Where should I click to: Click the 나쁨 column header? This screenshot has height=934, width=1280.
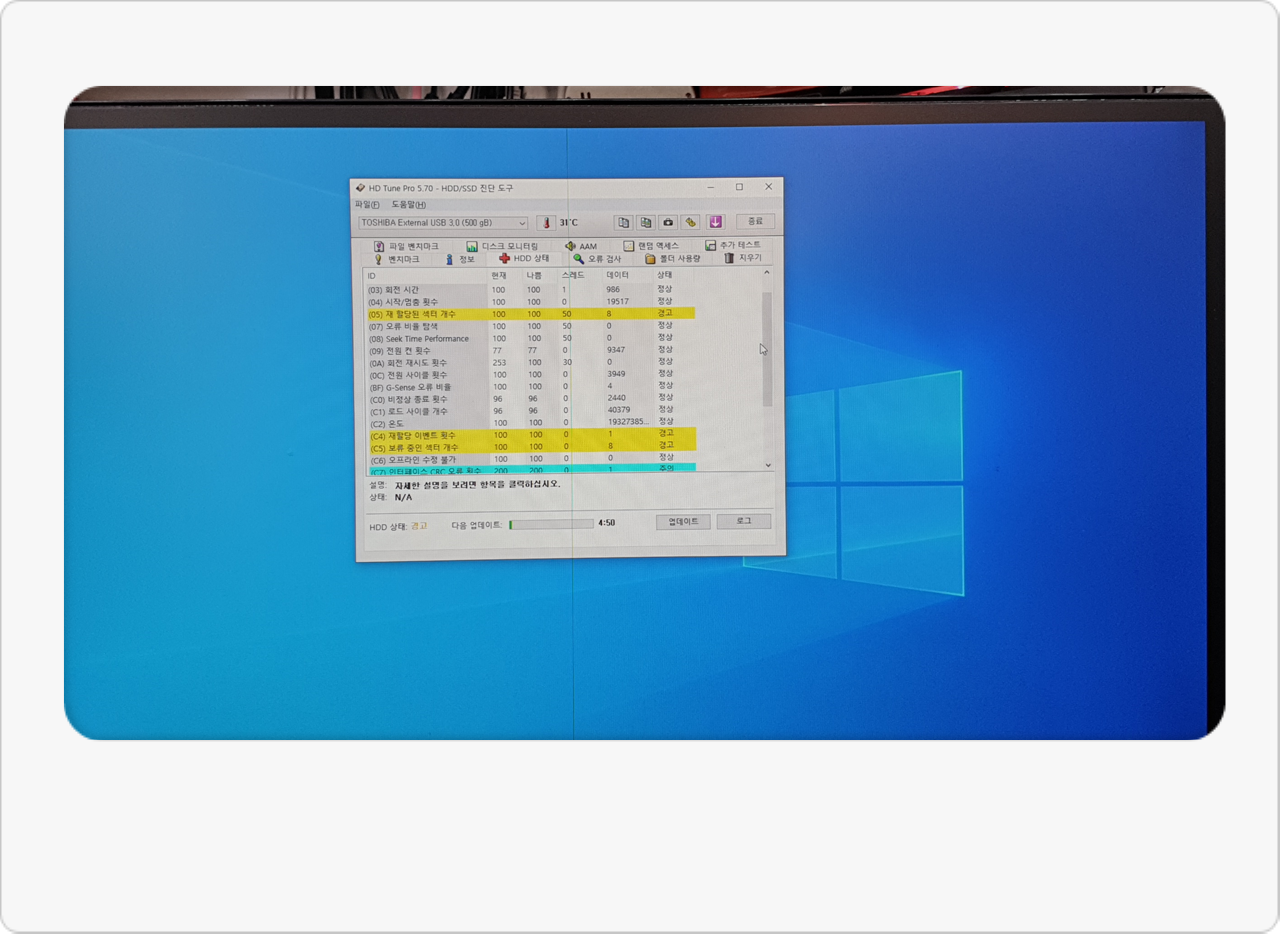point(540,275)
